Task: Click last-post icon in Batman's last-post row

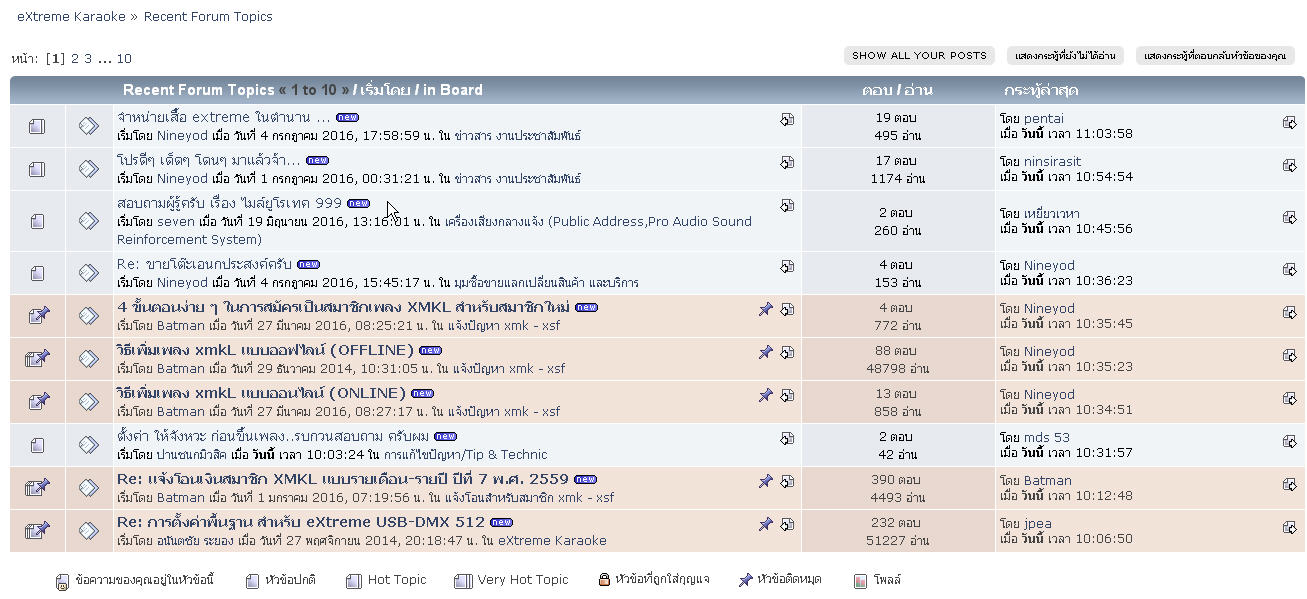Action: click(1289, 484)
